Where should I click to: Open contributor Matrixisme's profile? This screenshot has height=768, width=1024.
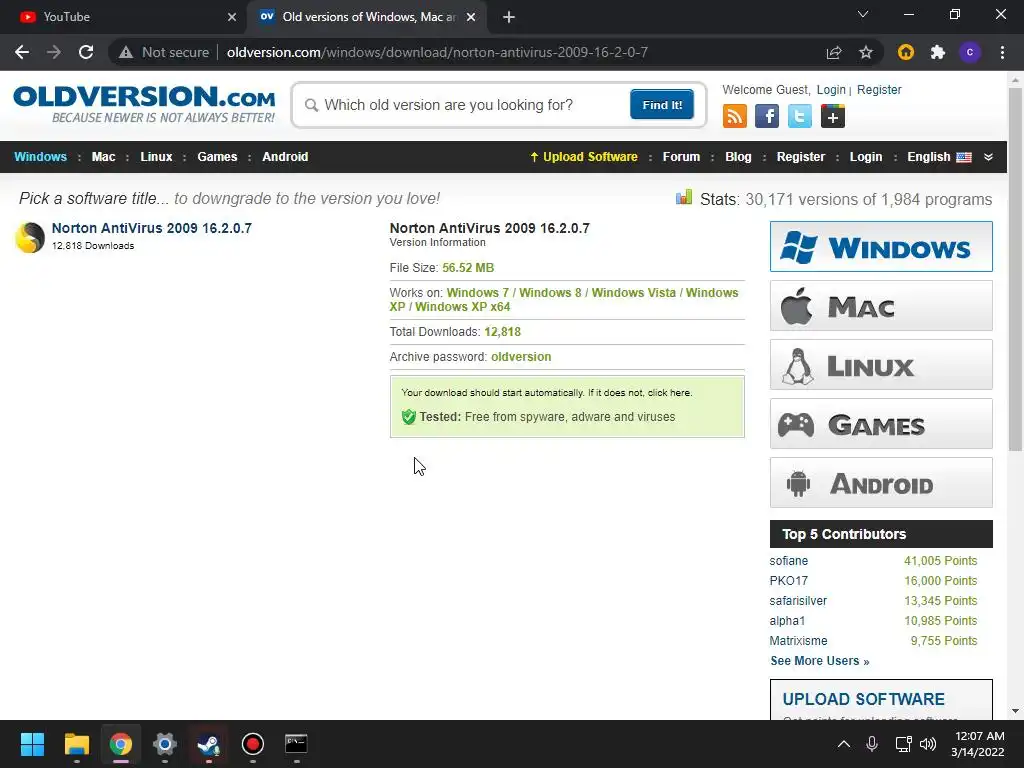[x=798, y=641]
